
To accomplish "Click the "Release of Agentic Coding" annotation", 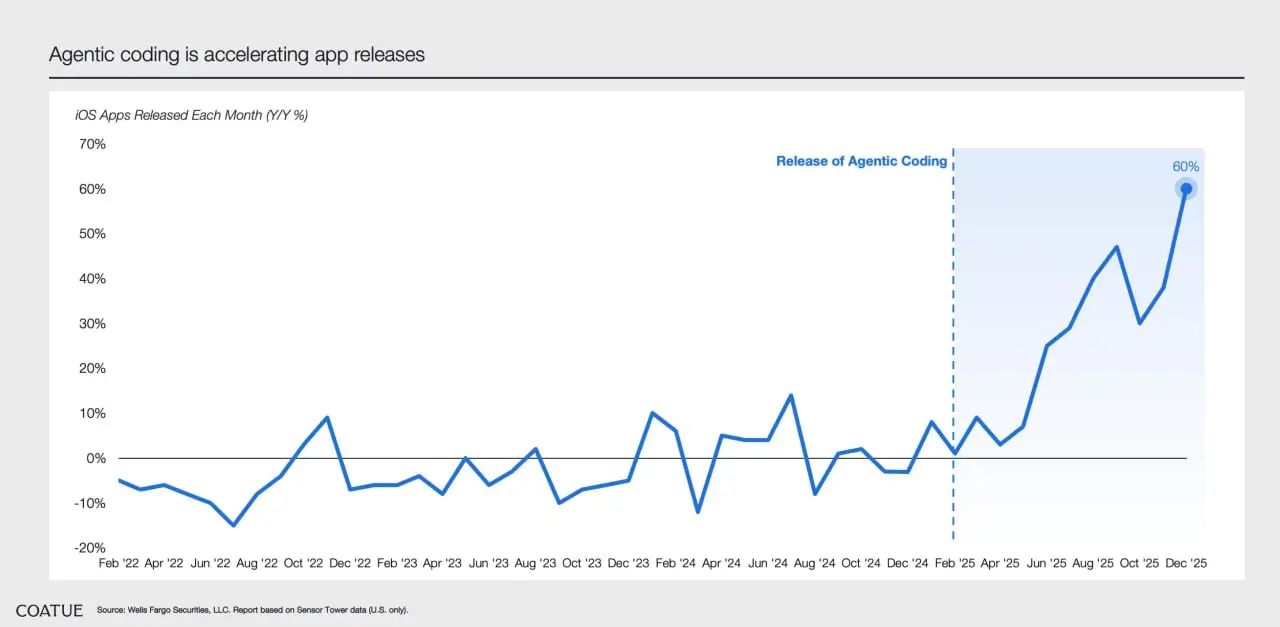I will 861,161.
